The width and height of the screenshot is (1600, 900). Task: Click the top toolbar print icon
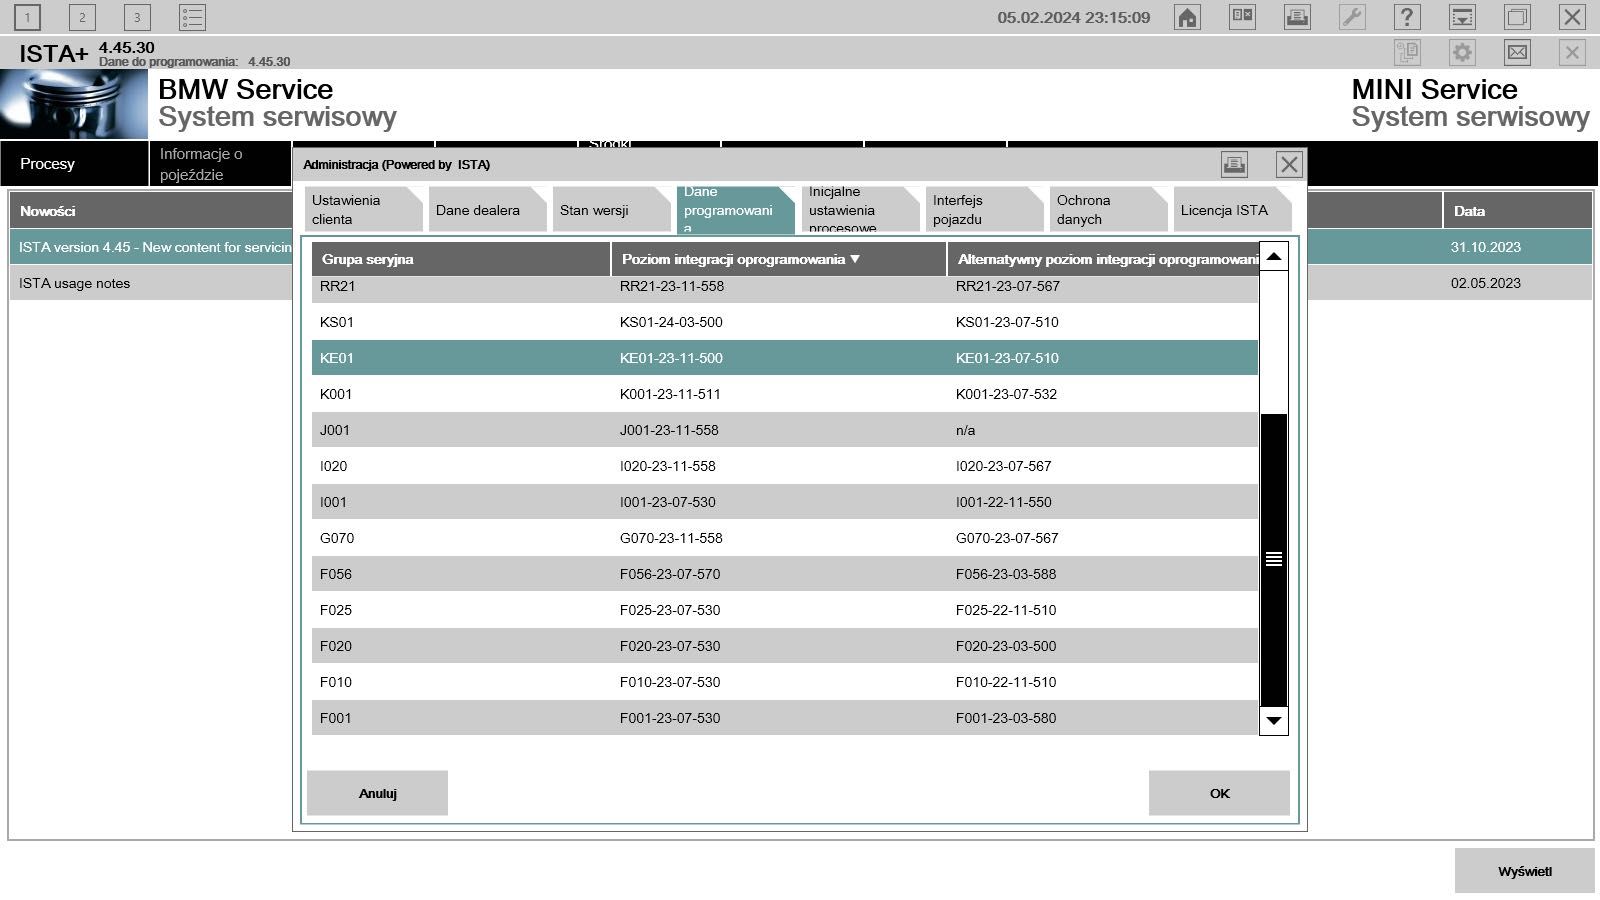click(x=1297, y=17)
